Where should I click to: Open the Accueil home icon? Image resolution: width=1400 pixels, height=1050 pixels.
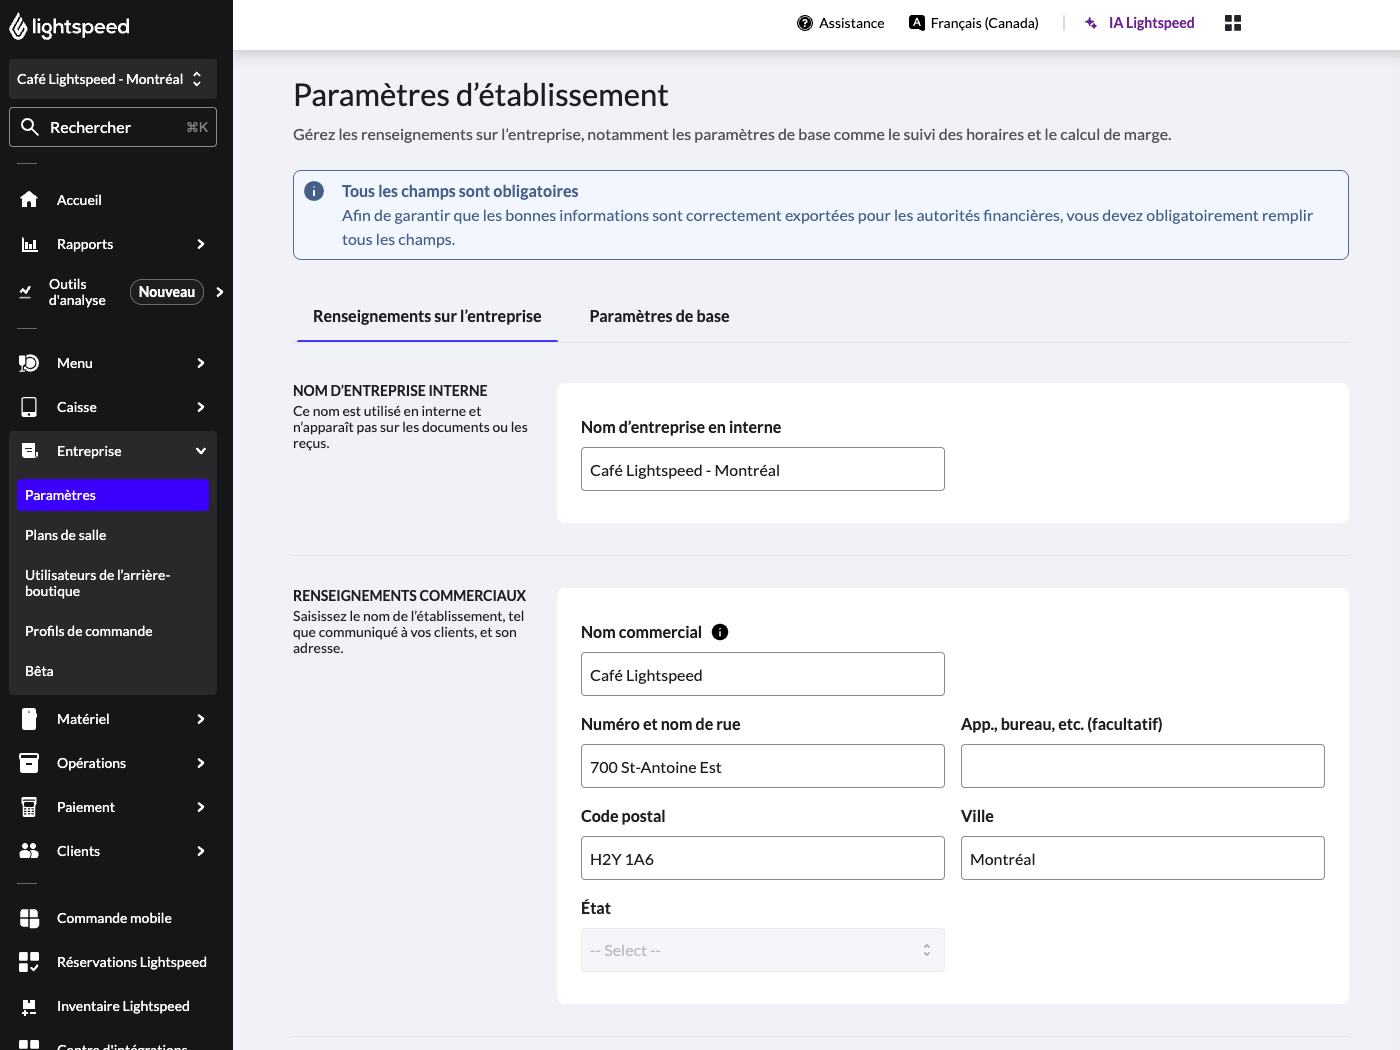[29, 200]
